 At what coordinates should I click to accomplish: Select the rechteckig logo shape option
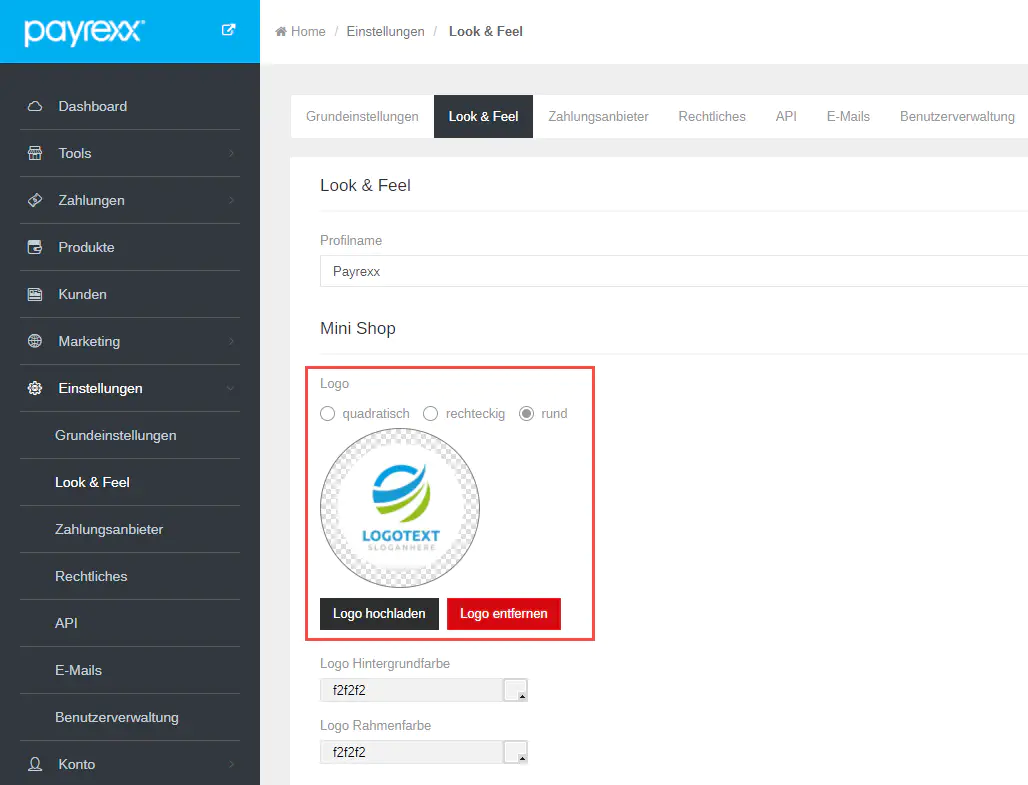coord(431,413)
